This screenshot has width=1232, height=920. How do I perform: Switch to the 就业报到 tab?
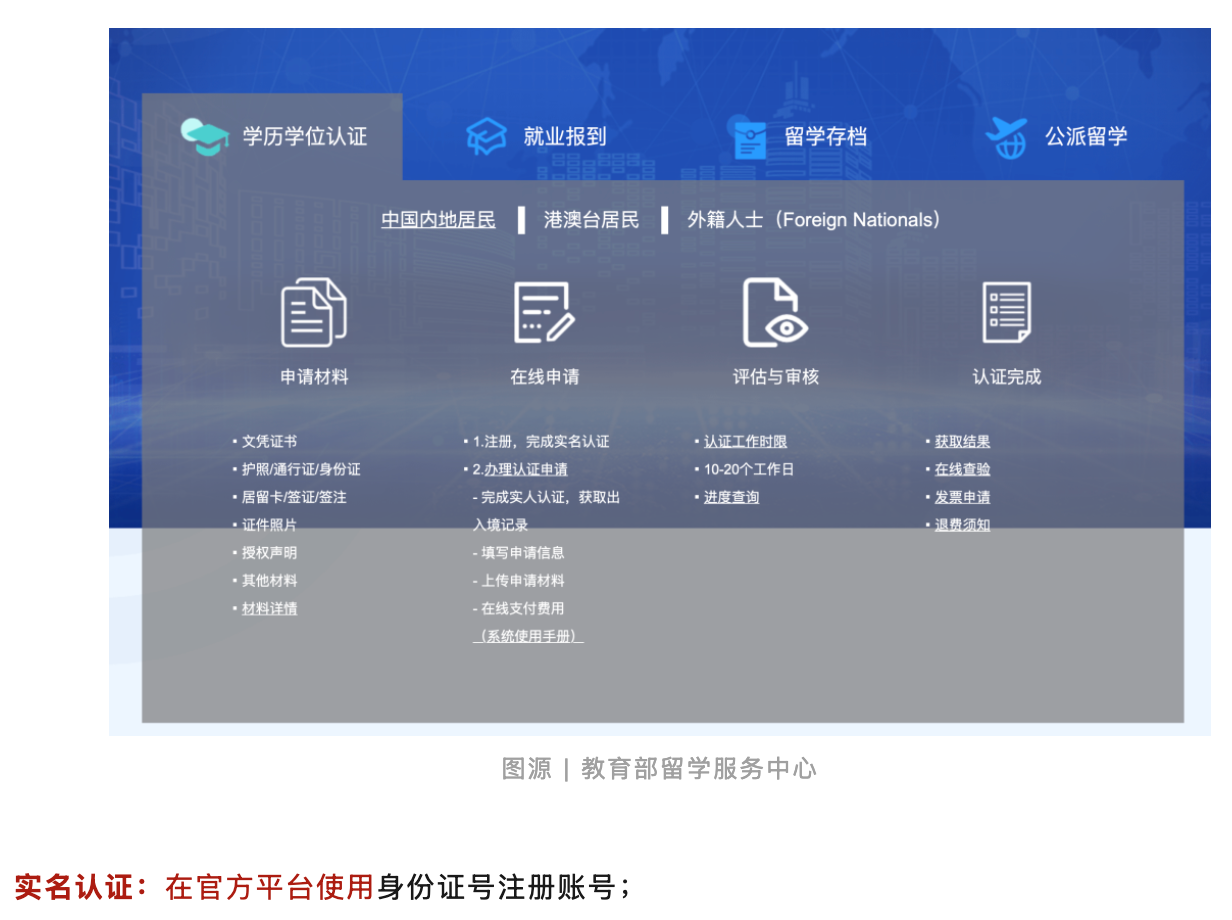point(564,137)
